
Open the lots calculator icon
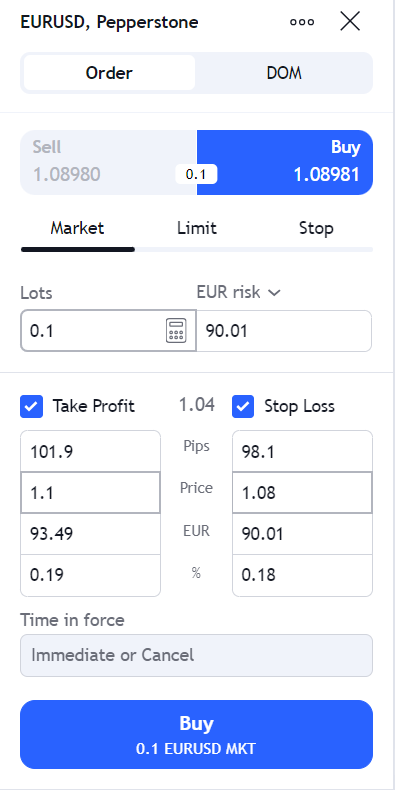point(176,331)
